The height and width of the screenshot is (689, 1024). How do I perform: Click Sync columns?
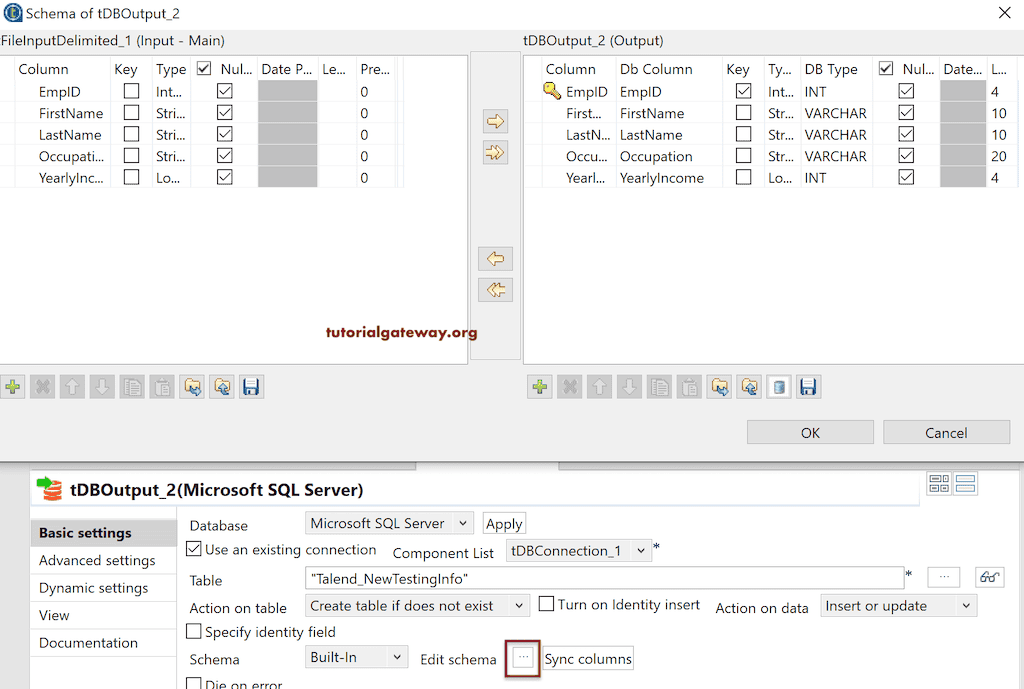pos(587,658)
